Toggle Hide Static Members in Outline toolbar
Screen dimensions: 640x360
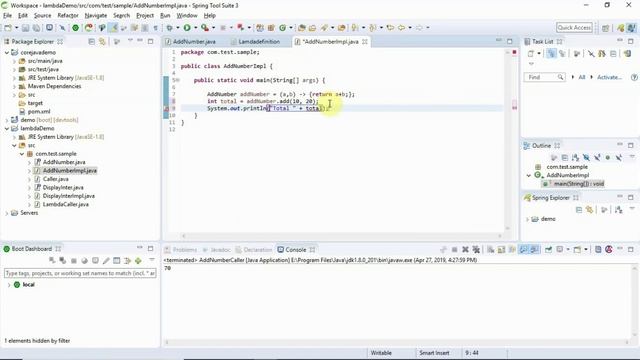point(597,158)
